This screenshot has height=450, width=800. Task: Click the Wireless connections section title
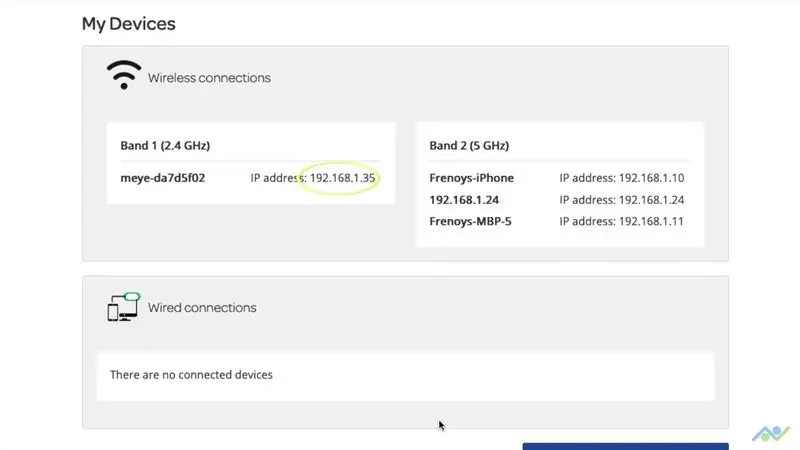209,78
